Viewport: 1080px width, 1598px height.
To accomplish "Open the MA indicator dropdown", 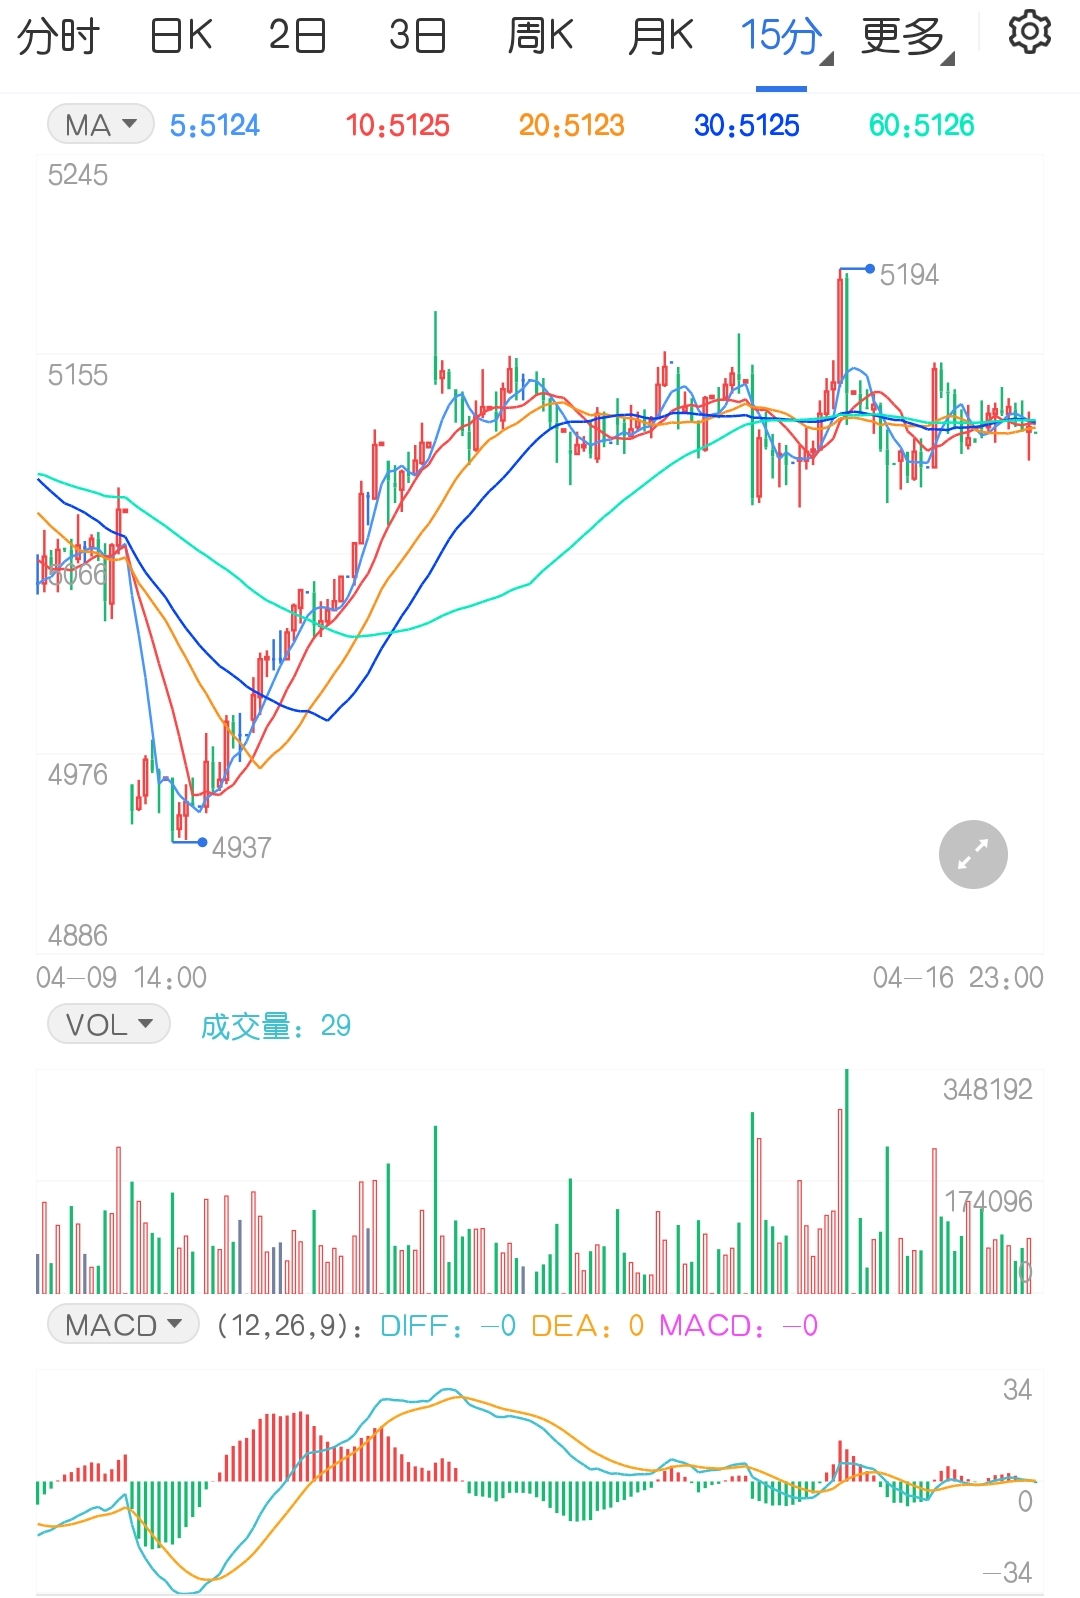I will click(x=100, y=125).
